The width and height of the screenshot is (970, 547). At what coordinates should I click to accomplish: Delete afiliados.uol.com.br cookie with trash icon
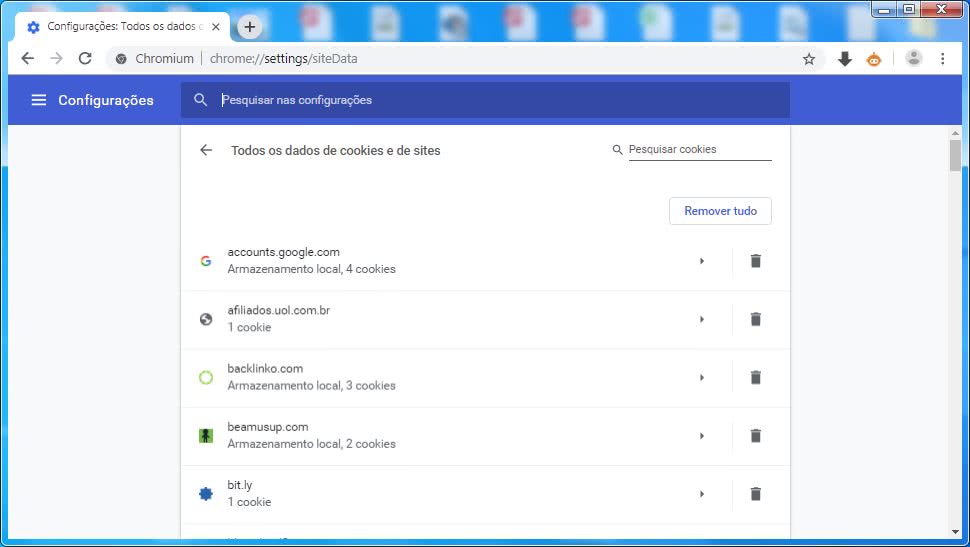point(755,319)
